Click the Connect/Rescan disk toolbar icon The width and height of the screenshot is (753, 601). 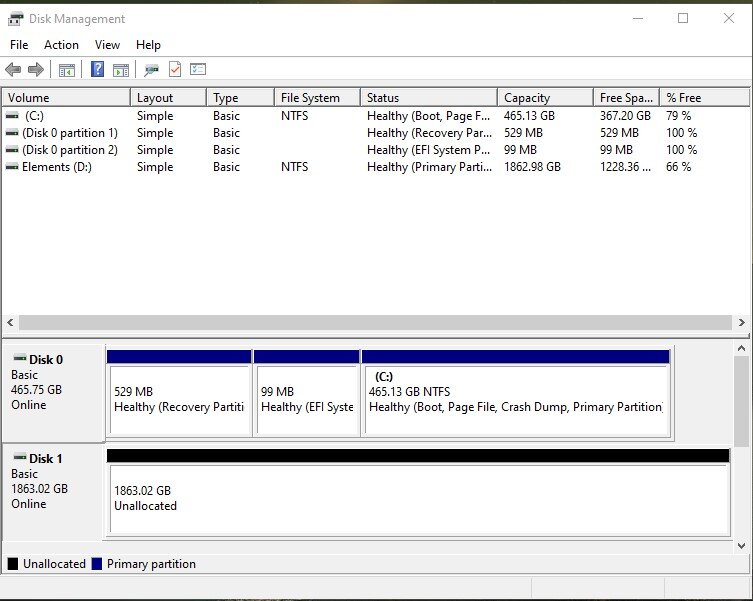click(151, 70)
